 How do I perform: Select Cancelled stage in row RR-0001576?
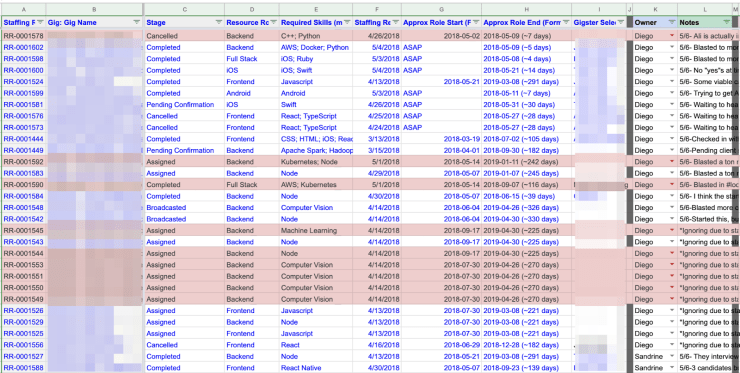(185, 116)
